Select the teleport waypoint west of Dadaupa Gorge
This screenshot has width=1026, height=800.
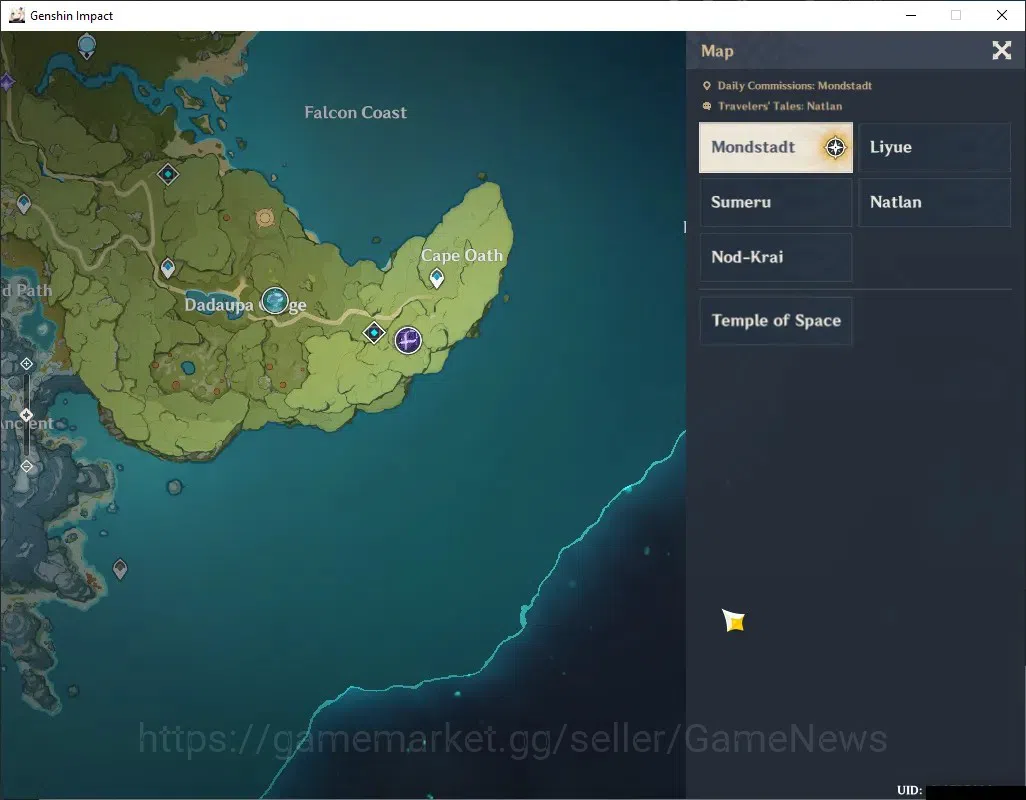[168, 268]
